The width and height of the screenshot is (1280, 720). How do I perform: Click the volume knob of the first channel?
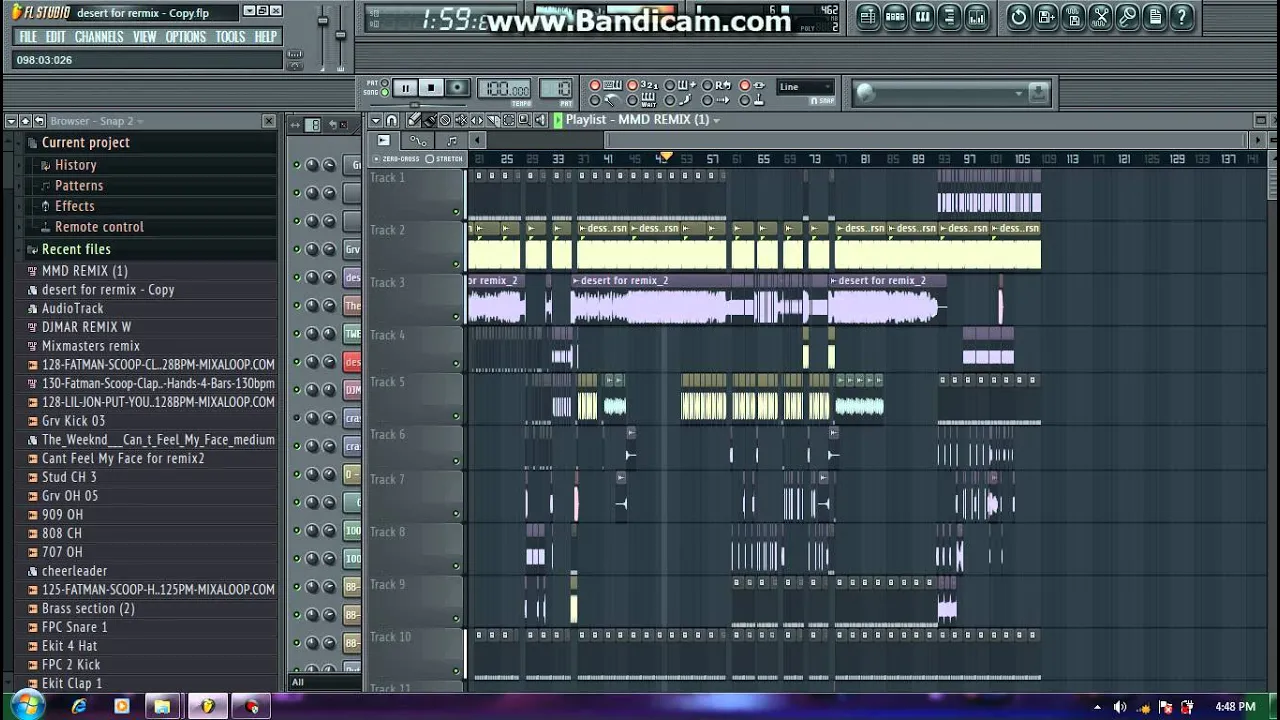coord(329,165)
